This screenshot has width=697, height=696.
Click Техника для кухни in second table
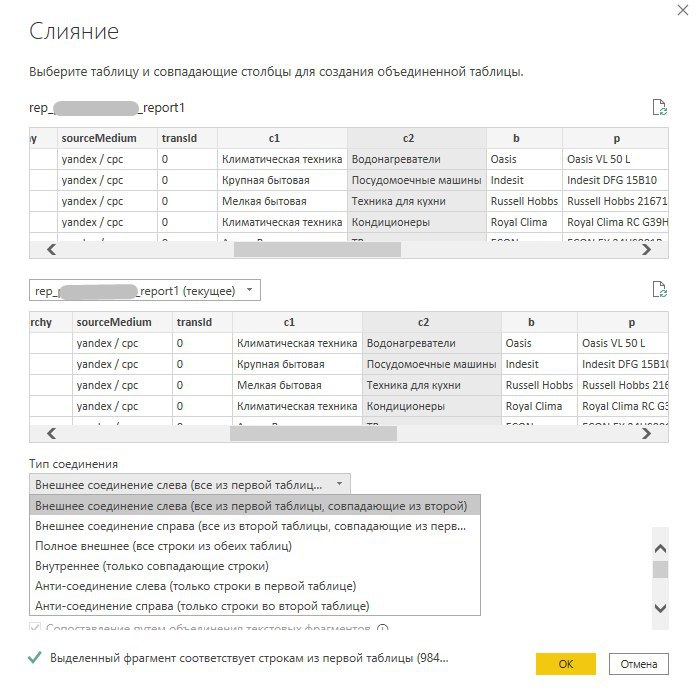click(432, 385)
